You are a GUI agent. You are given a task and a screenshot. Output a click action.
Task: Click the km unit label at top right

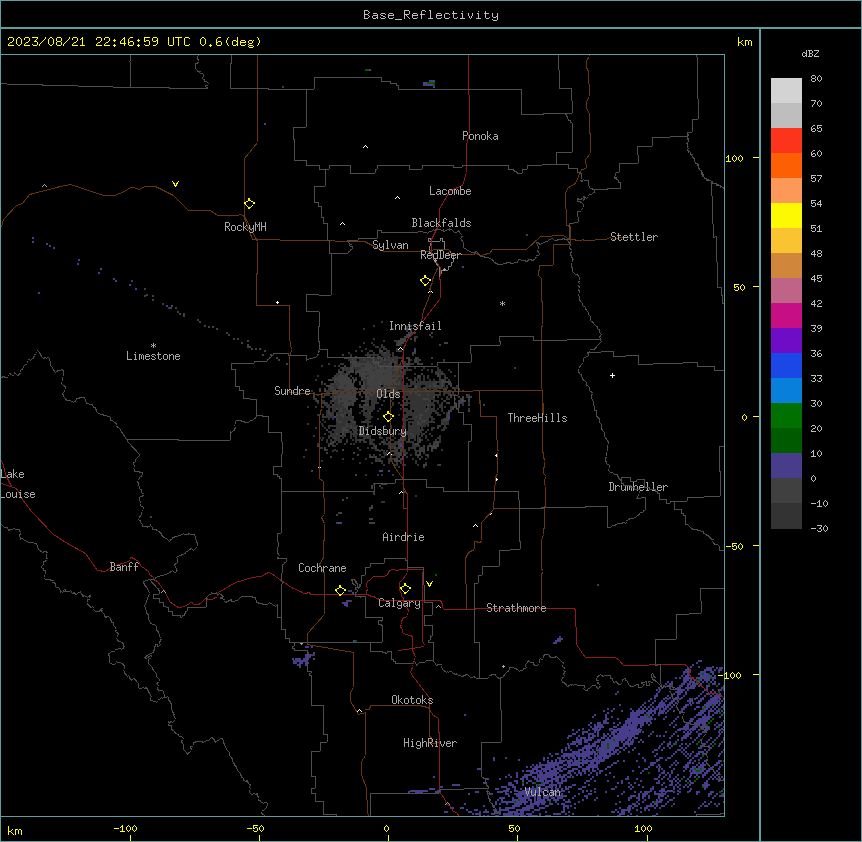pyautogui.click(x=744, y=42)
